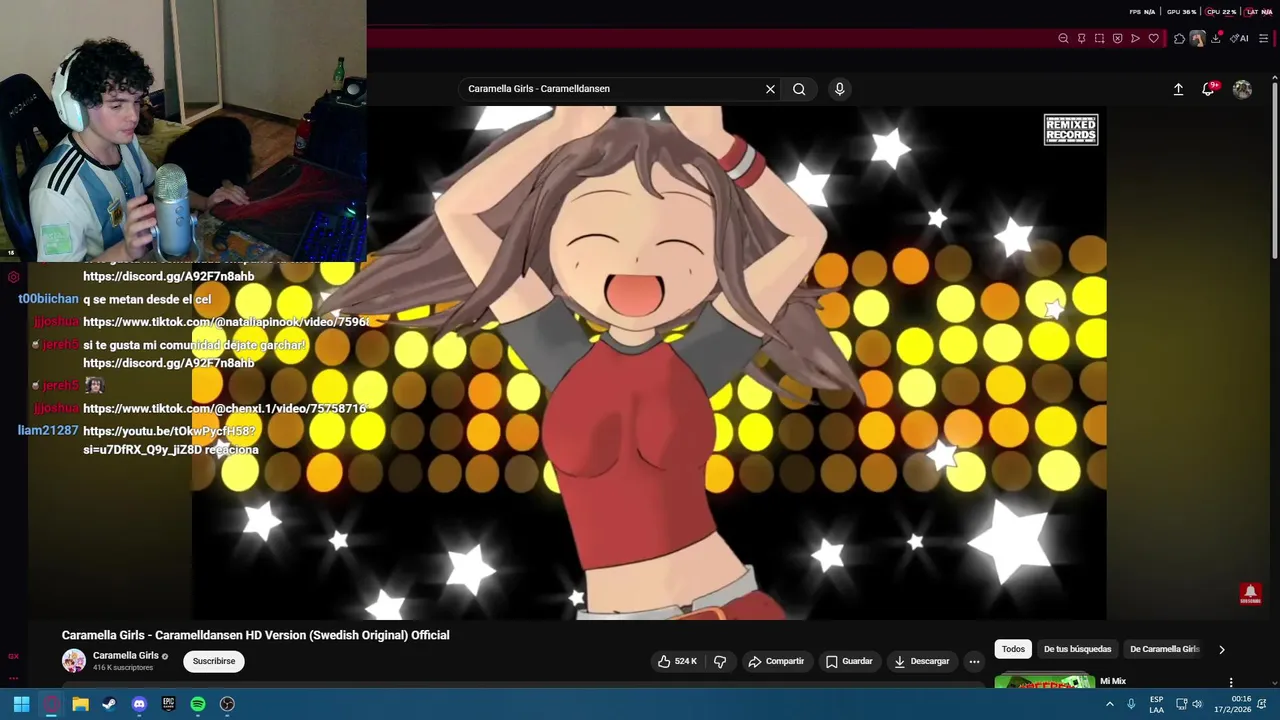Click the send/play arrow icon in address bar
Viewport: 1280px width, 720px height.
pyautogui.click(x=1135, y=39)
